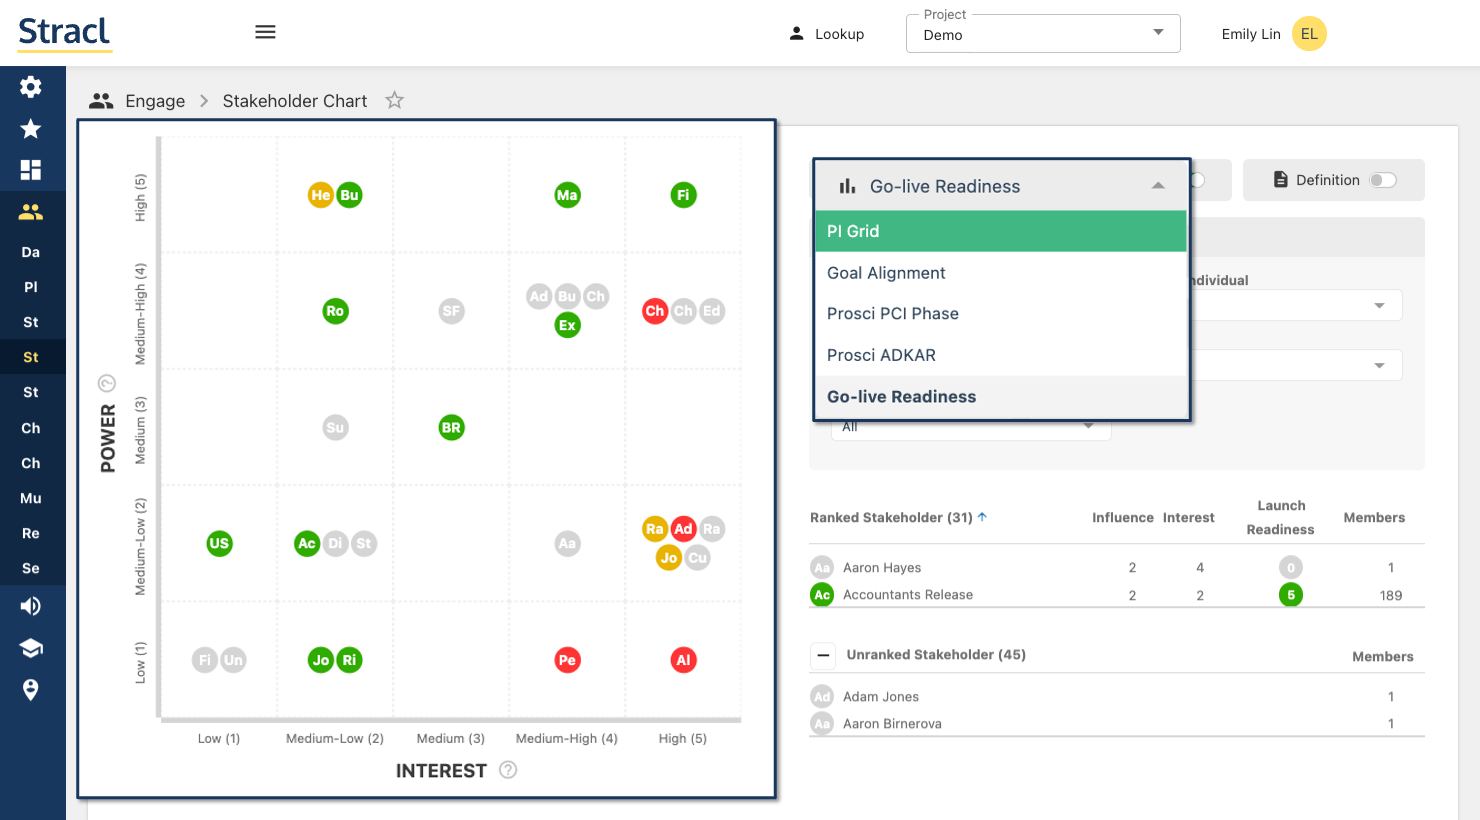Toggle the Definition switch
This screenshot has width=1480, height=820.
[1383, 180]
